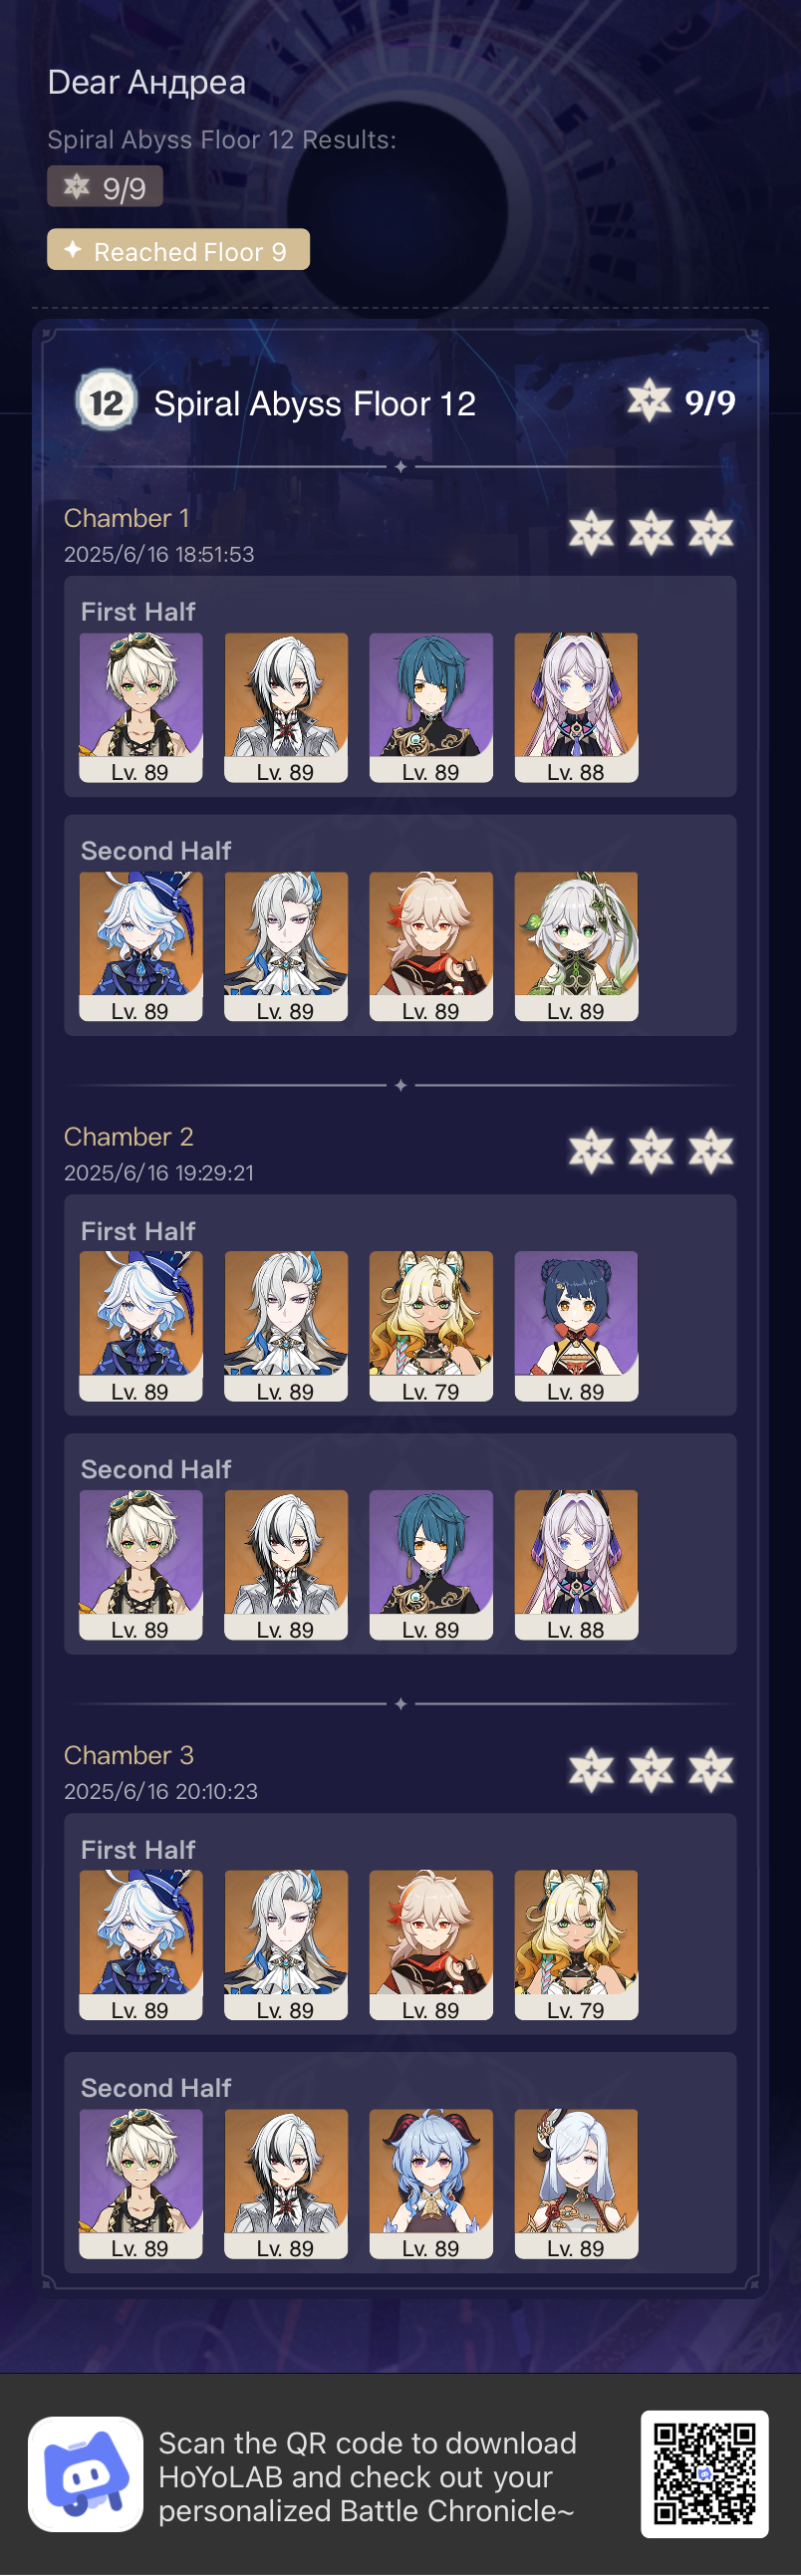Screen dimensions: 801x2576
Task: Click Chamber 2 three-star rating
Action: click(651, 1151)
